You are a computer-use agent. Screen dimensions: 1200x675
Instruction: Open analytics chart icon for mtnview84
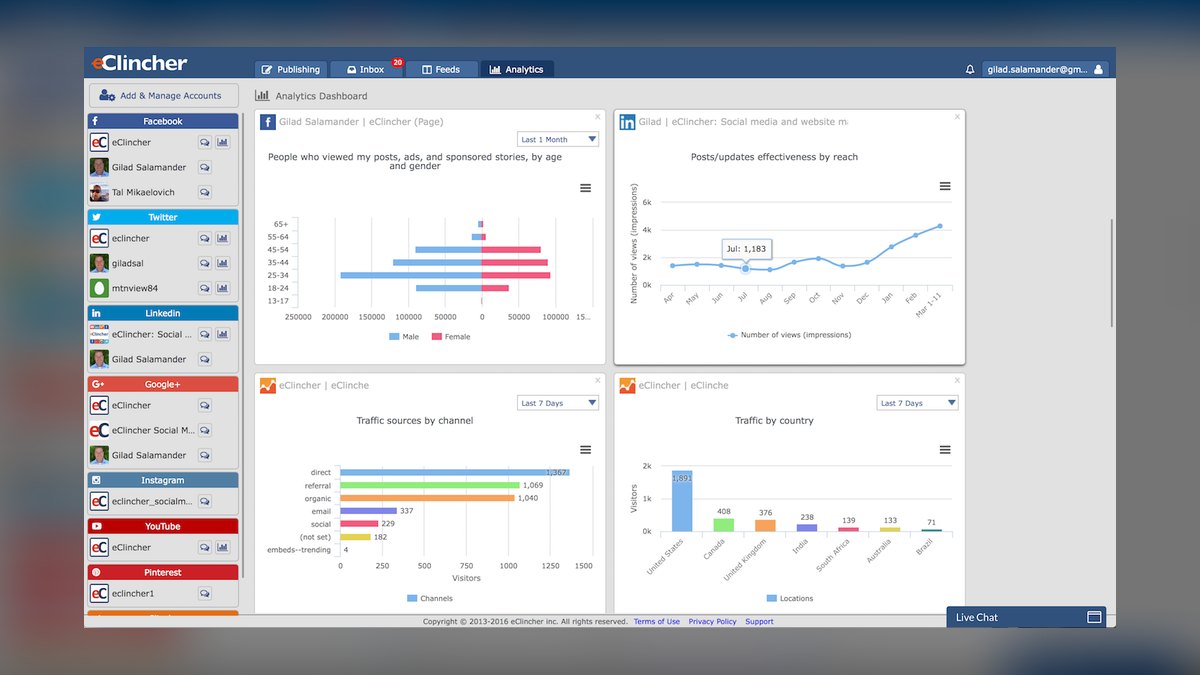tap(222, 288)
